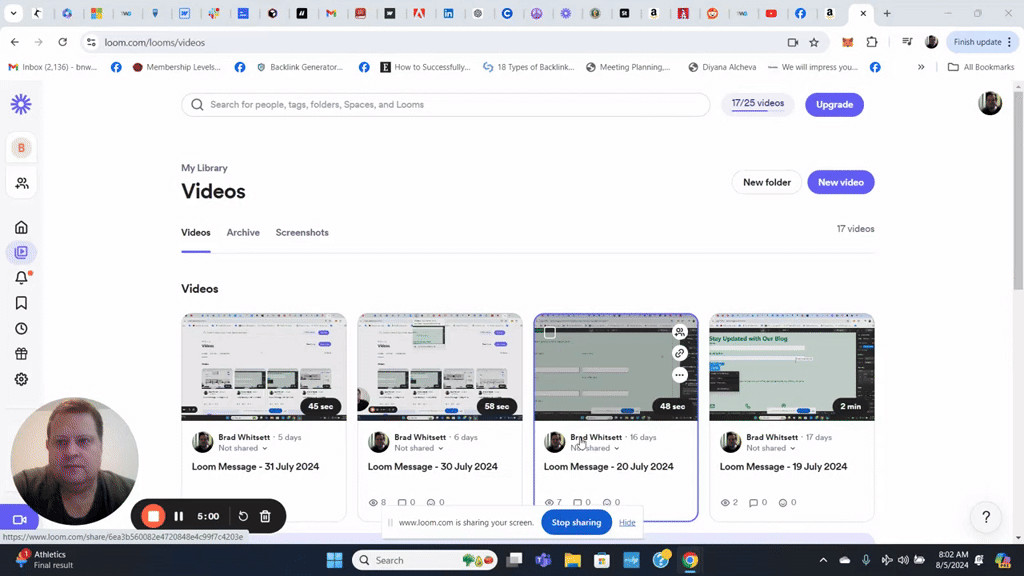Click the camera button at the bottom left
This screenshot has height=576, width=1024.
point(20,520)
